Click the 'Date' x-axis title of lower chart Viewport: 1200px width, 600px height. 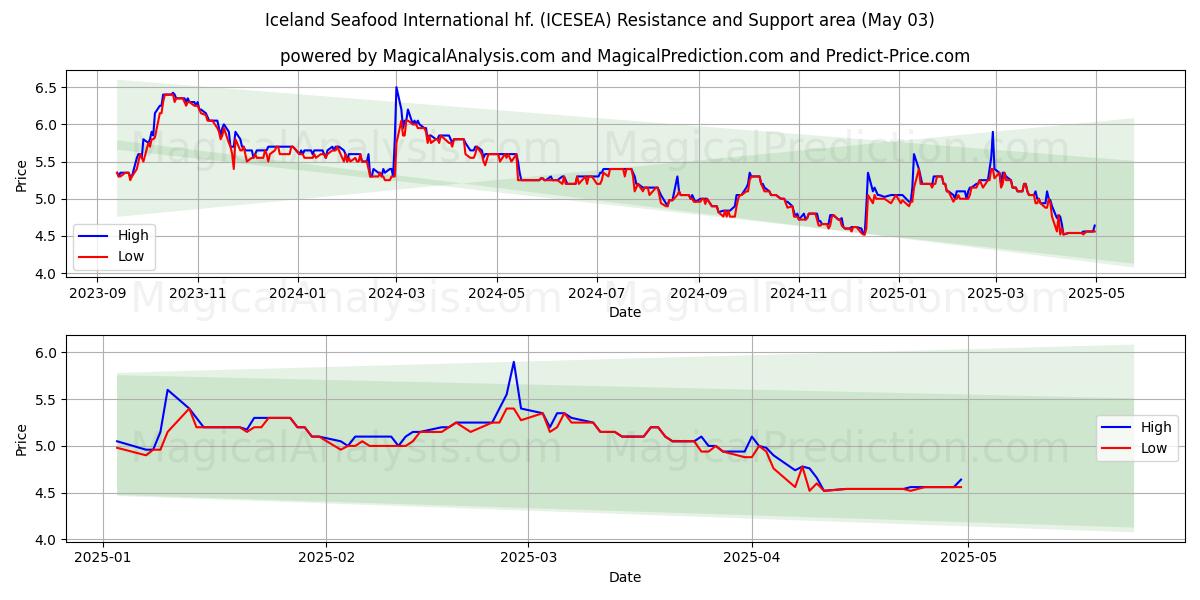point(625,577)
